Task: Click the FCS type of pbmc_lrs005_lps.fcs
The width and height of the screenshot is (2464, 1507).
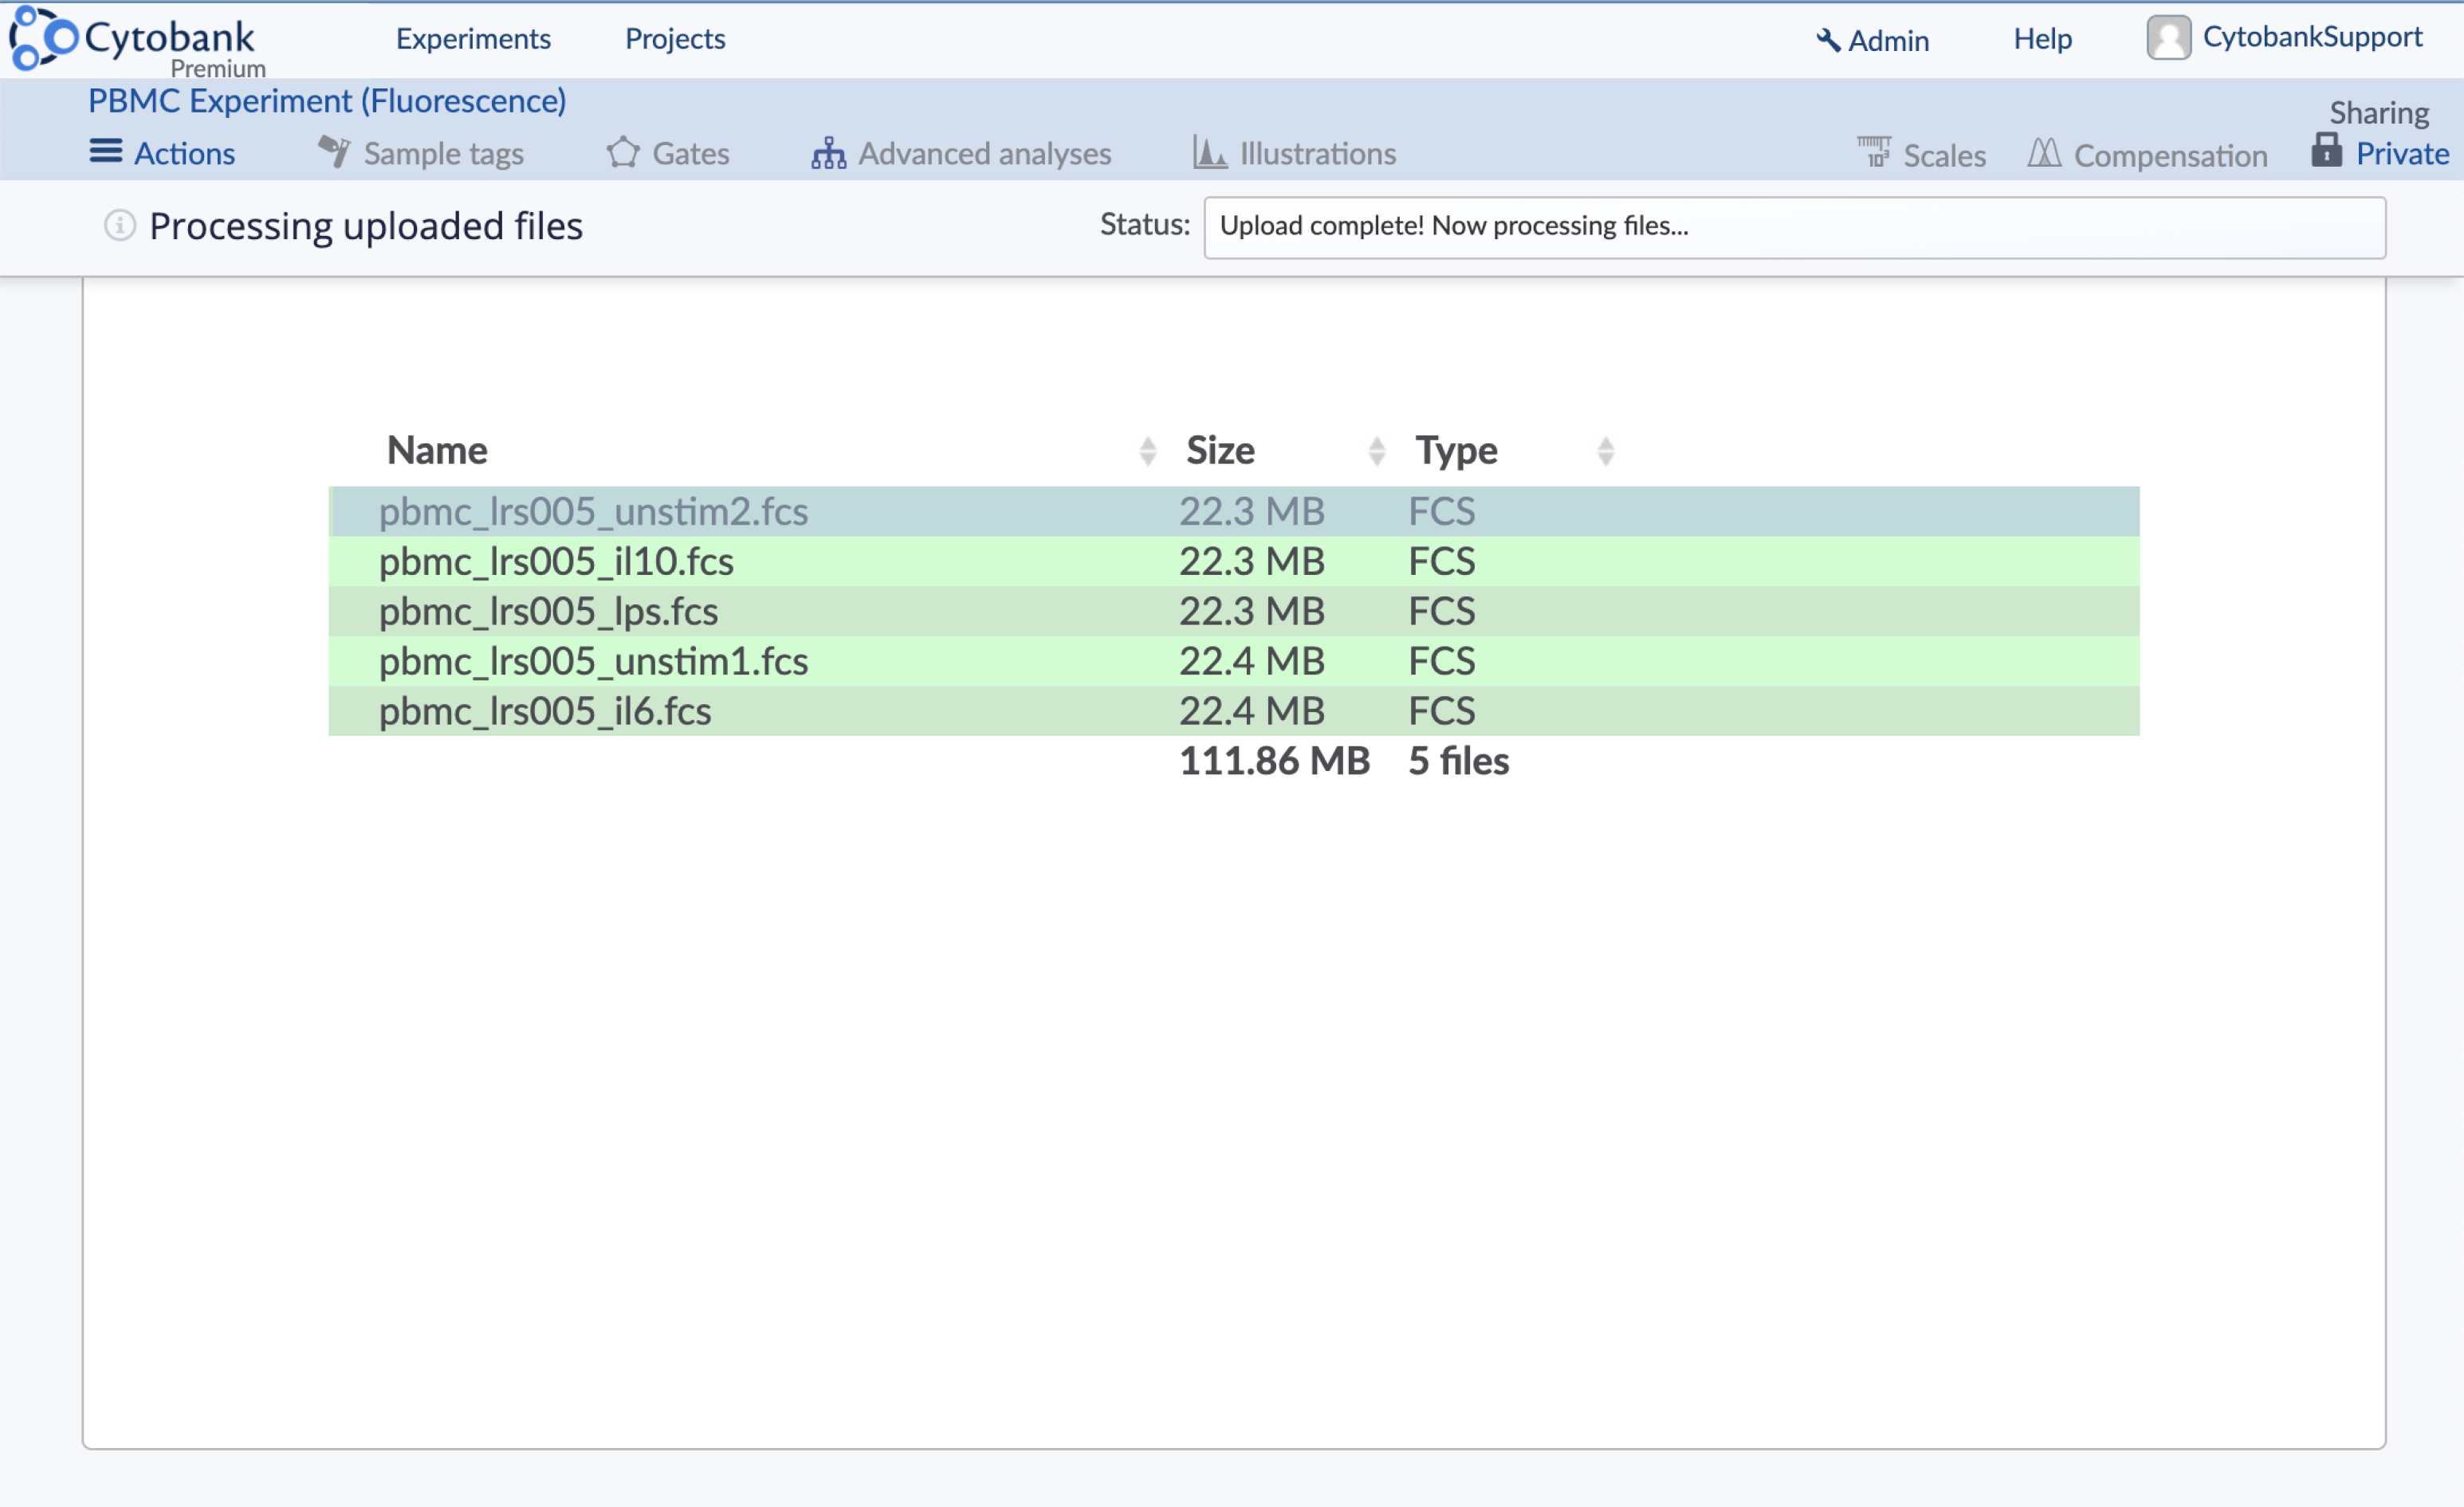Action: click(x=1441, y=611)
